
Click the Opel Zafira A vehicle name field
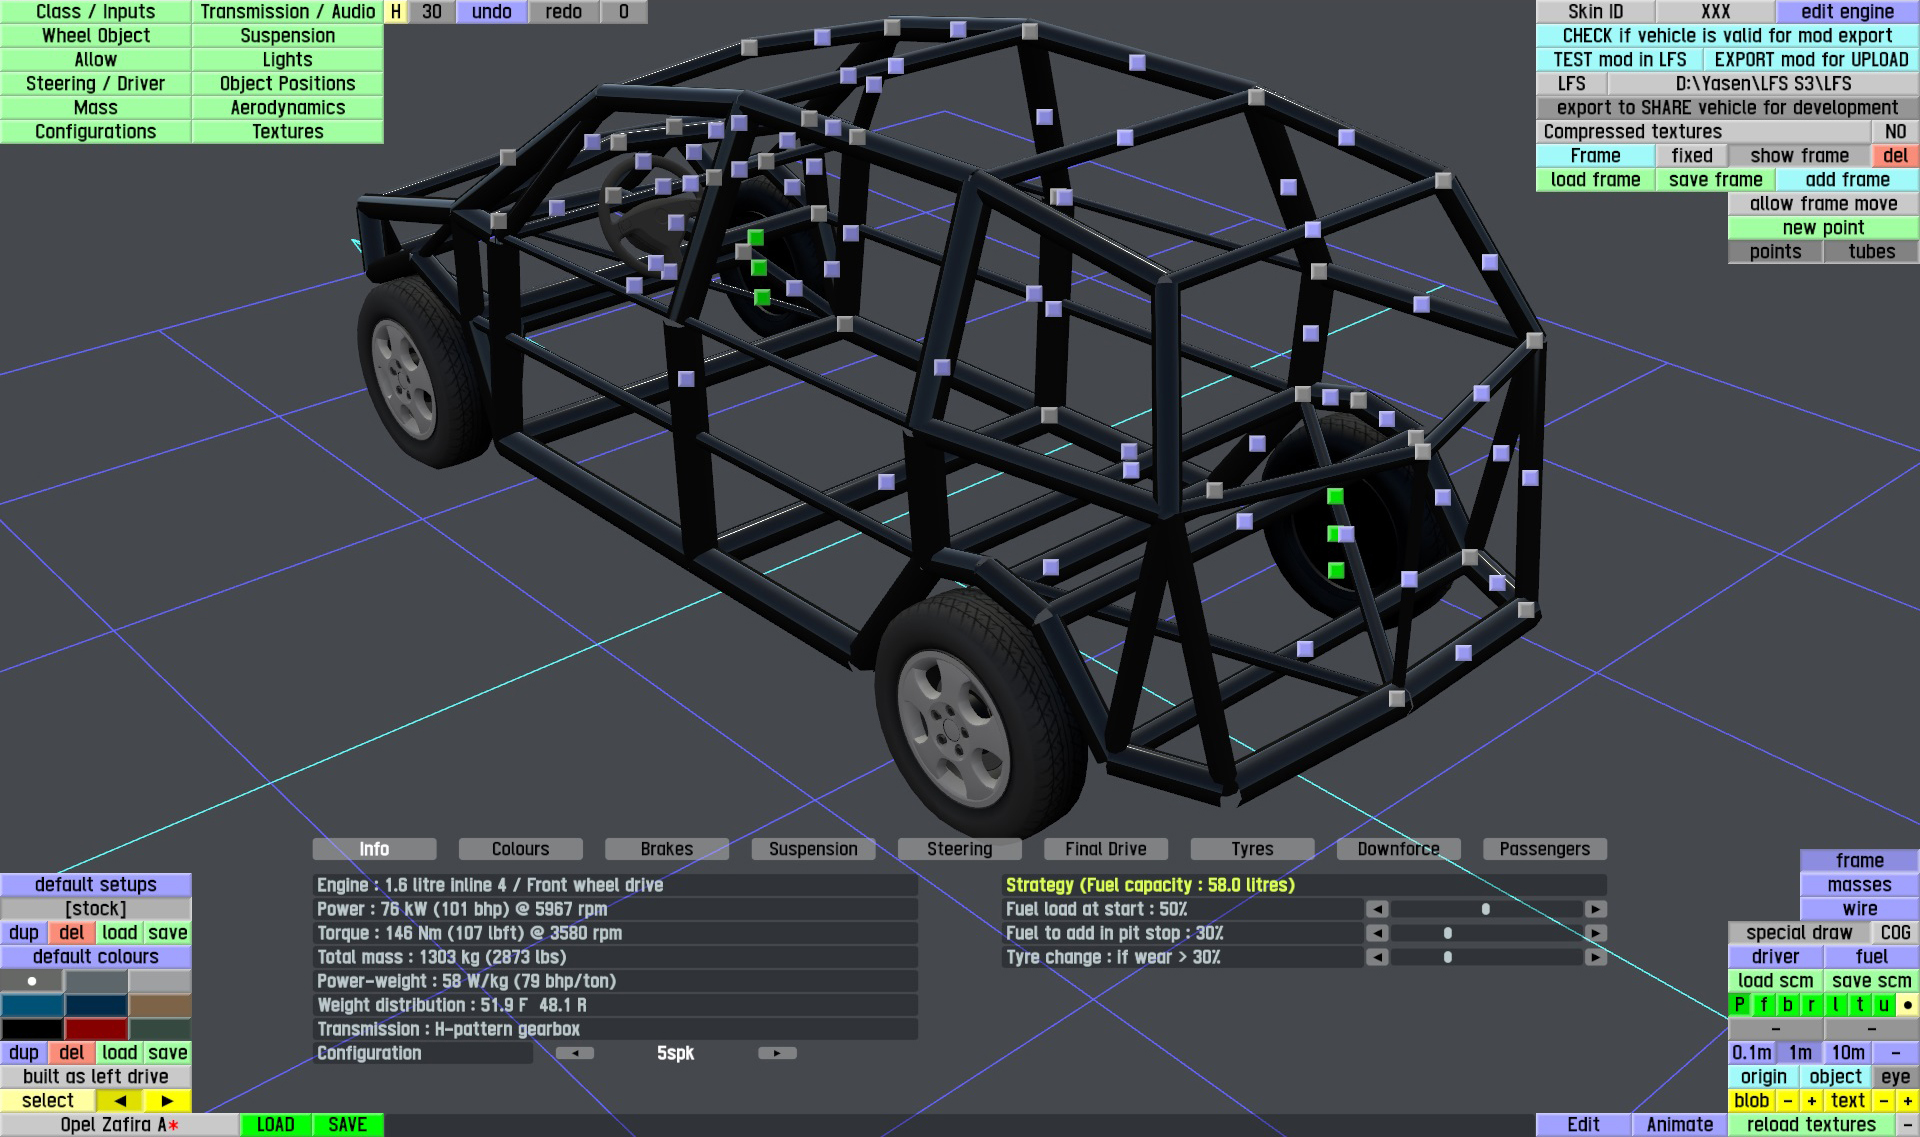click(119, 1125)
